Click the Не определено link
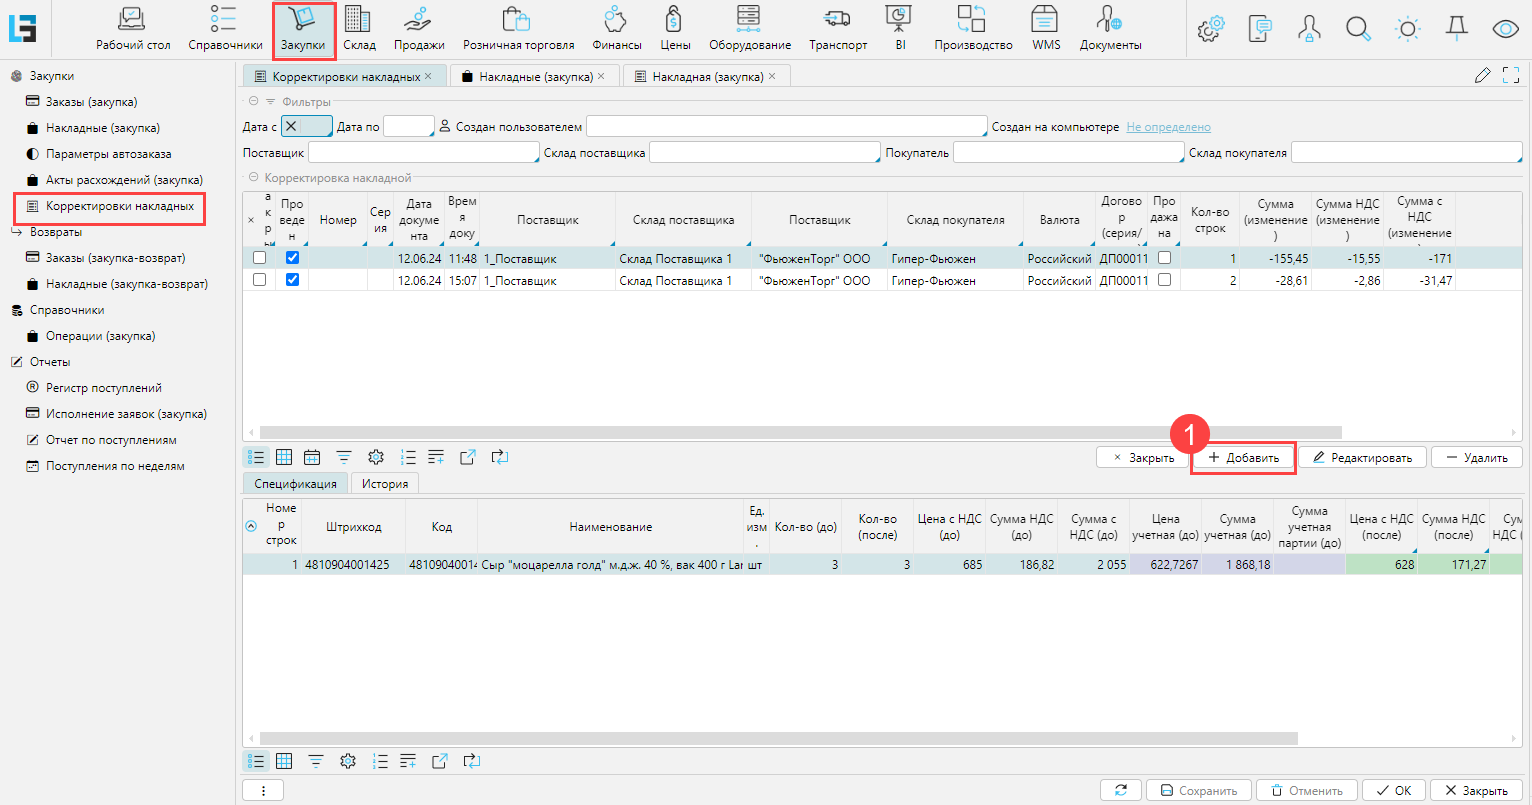Screen dimensions: 1532x805 pyautogui.click(x=1168, y=127)
